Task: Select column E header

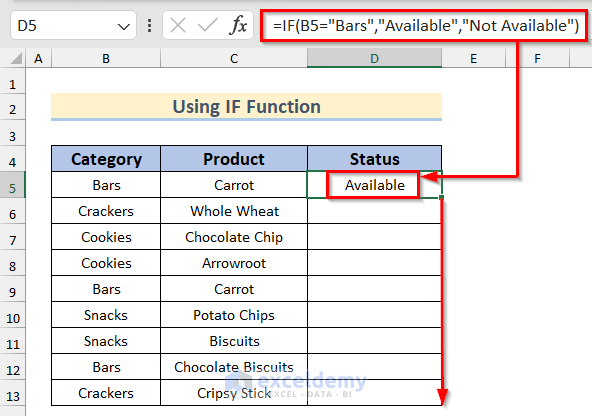Action: click(x=473, y=59)
